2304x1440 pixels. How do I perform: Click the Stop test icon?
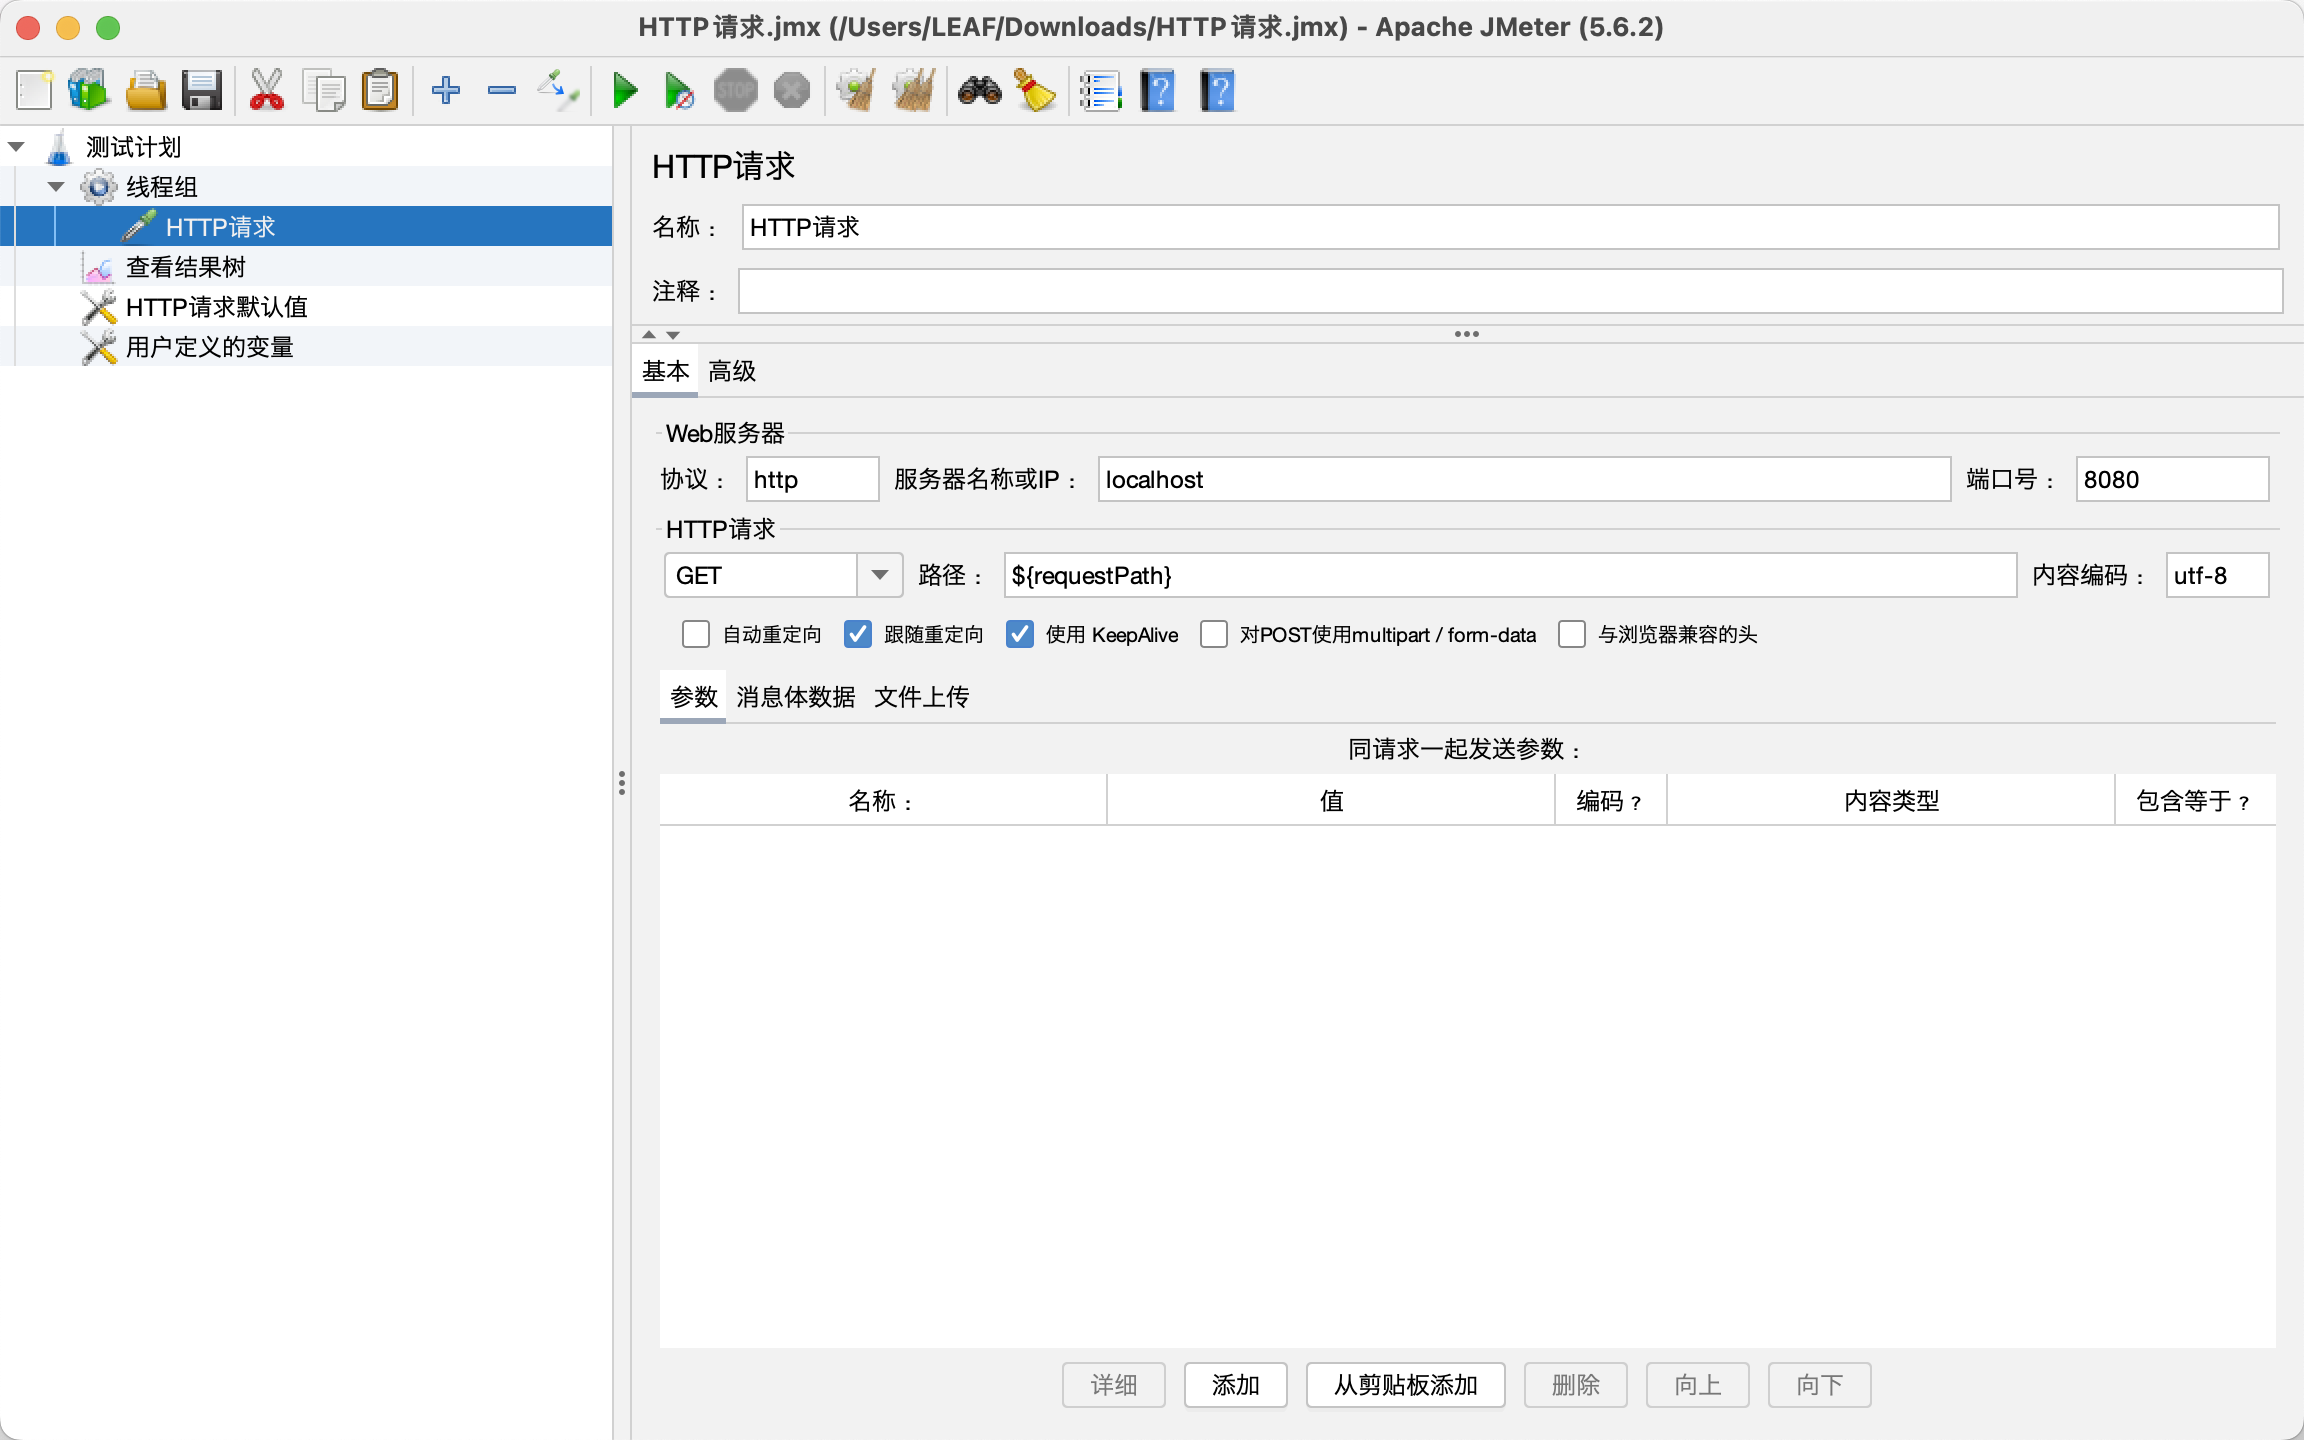click(736, 91)
